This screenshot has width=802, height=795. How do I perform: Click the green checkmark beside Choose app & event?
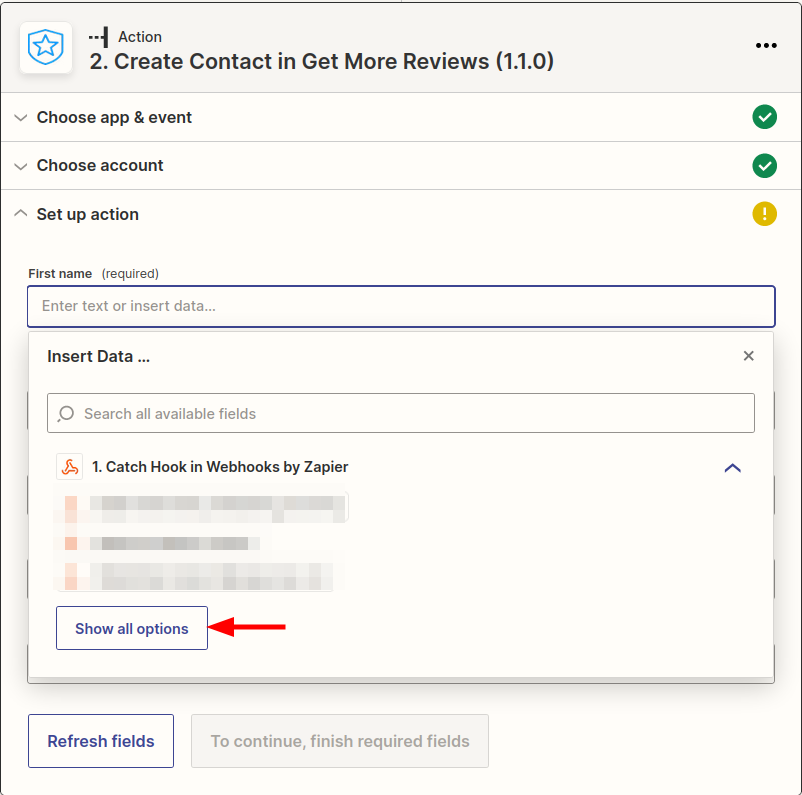pyautogui.click(x=764, y=117)
